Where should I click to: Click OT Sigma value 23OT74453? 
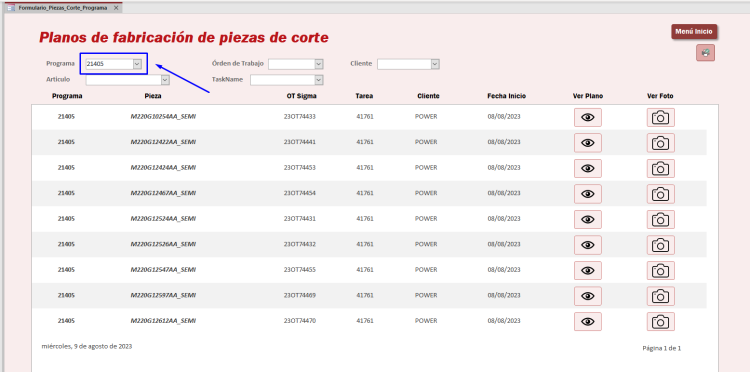click(299, 167)
